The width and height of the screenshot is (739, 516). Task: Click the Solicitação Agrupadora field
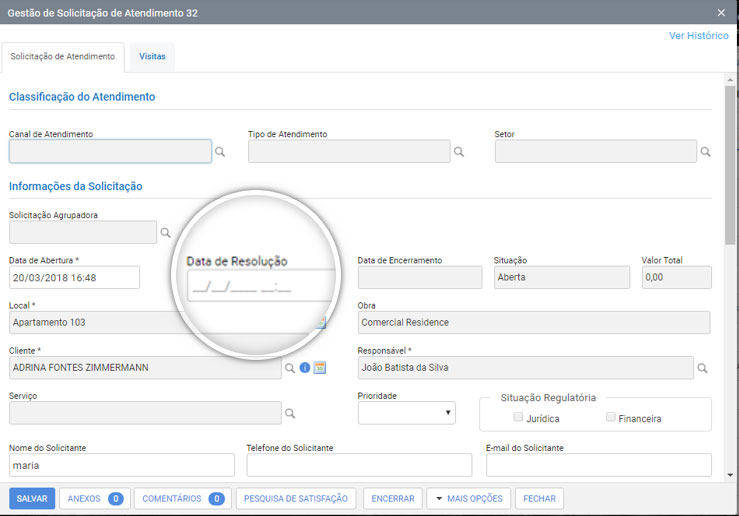coord(83,232)
